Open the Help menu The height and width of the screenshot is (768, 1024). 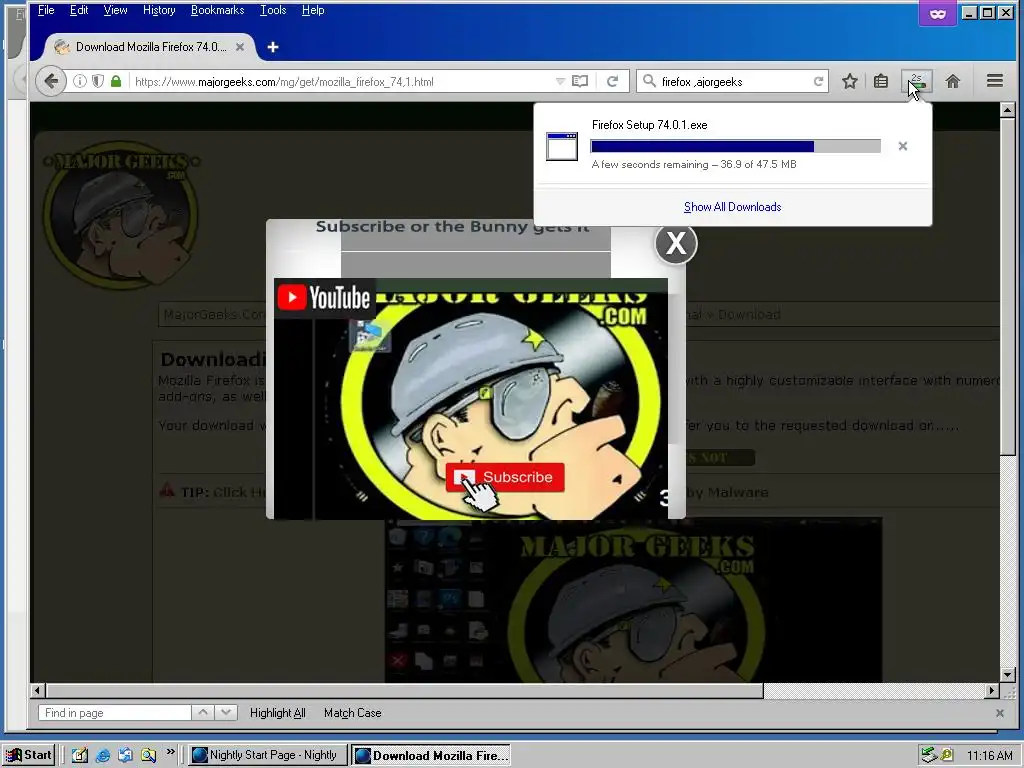(x=313, y=10)
